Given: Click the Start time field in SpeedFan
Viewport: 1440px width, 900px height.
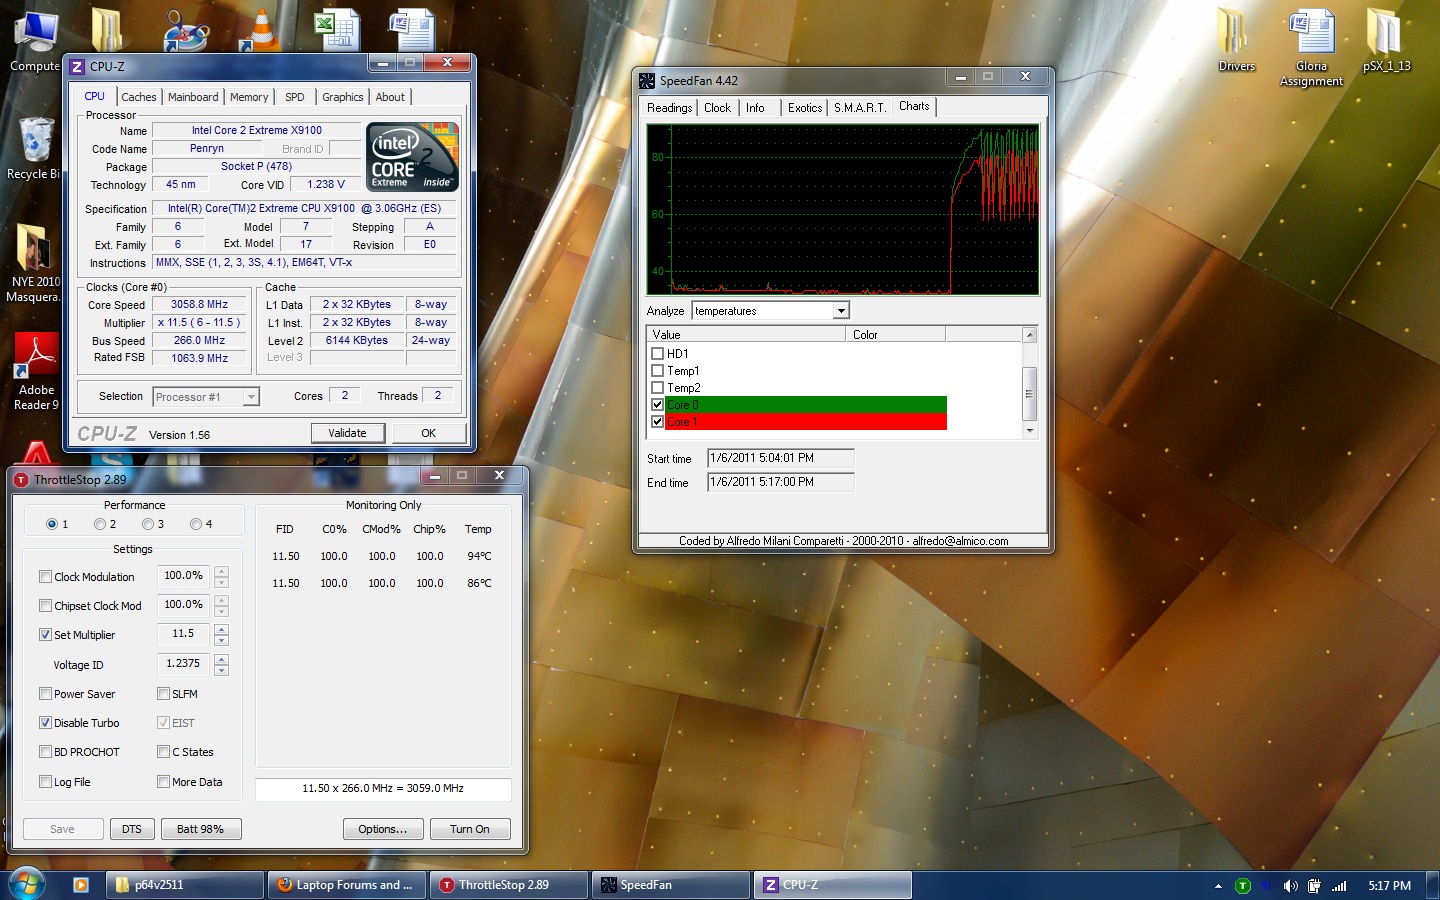Looking at the screenshot, I should click(781, 458).
